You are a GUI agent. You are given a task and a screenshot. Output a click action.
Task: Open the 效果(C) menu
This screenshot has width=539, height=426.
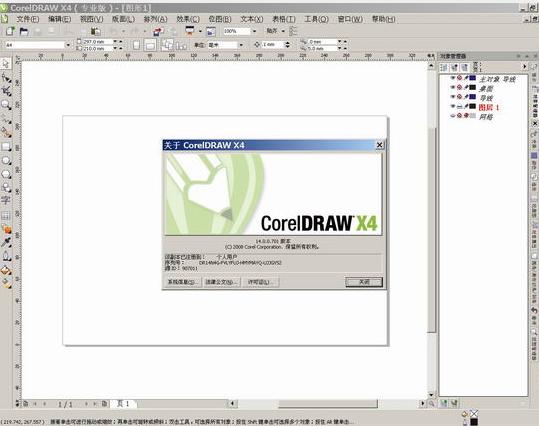click(x=188, y=19)
